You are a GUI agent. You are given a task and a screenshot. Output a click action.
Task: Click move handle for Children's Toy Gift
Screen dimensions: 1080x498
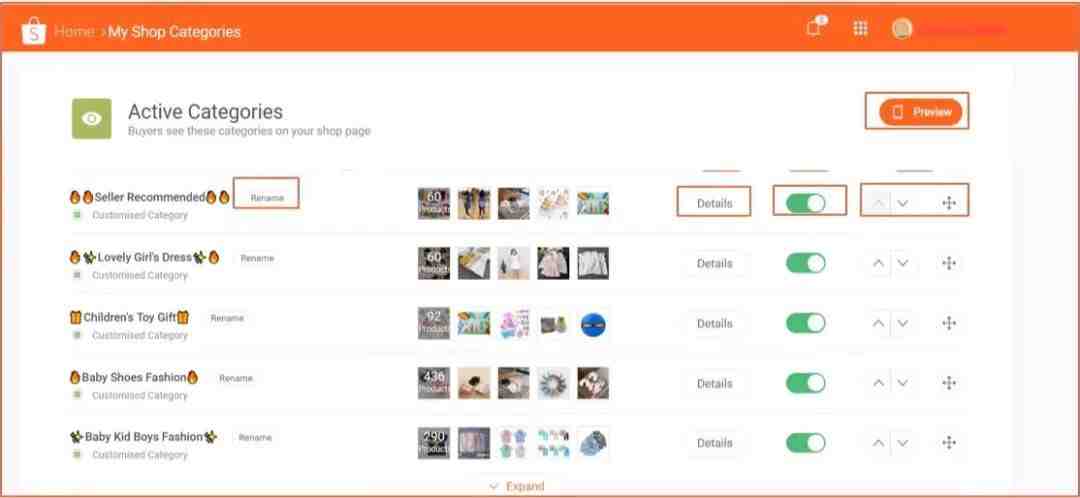949,323
